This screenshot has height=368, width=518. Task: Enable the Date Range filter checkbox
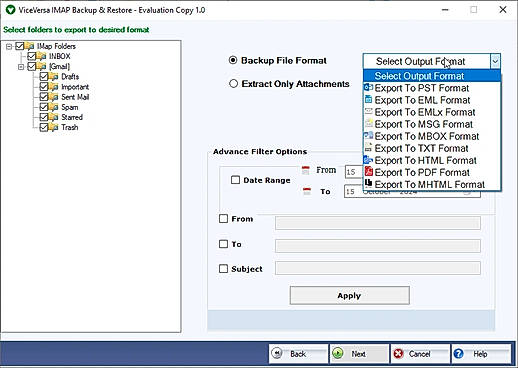click(x=235, y=180)
